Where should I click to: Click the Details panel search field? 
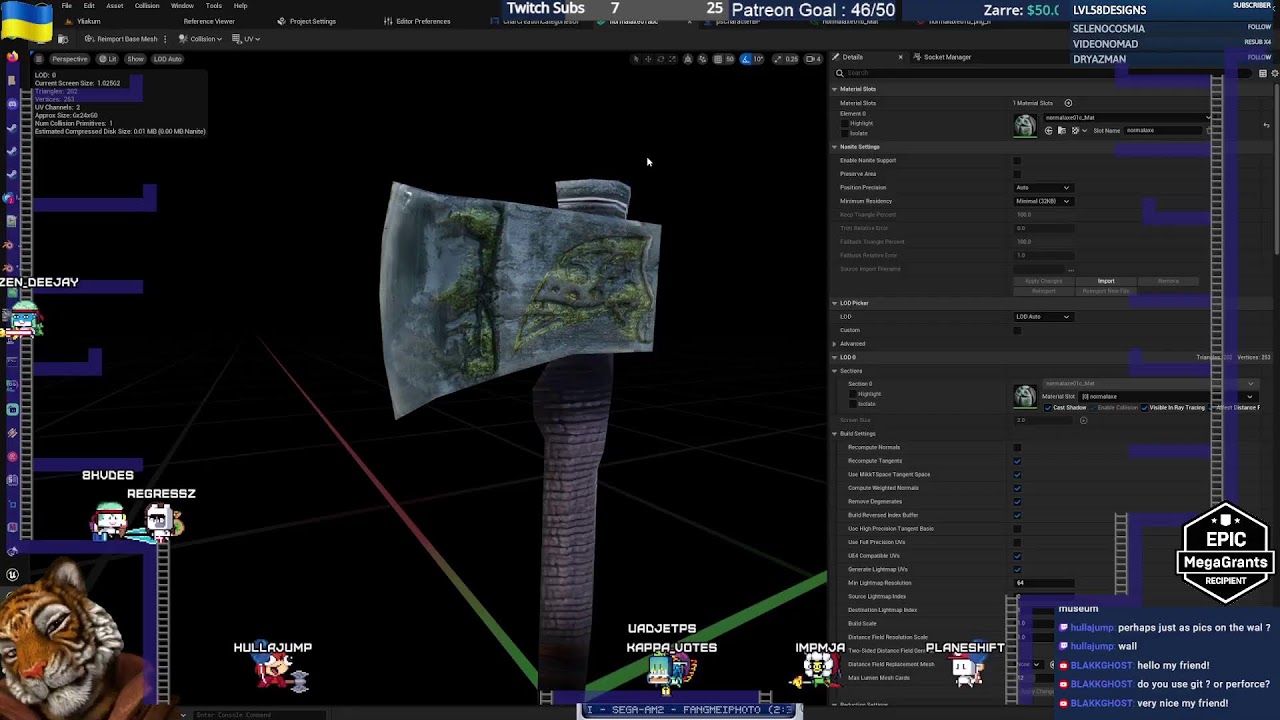1040,73
